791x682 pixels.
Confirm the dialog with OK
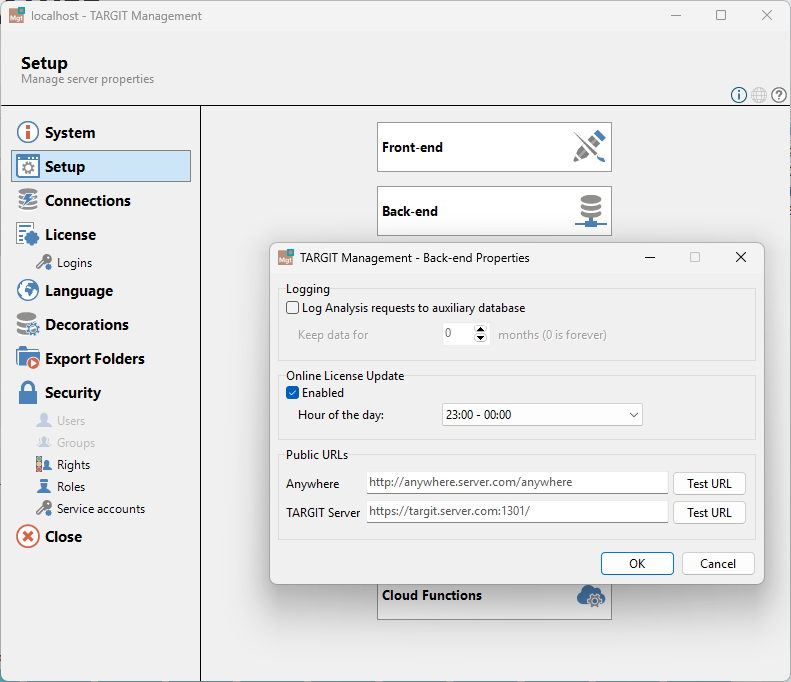[x=637, y=563]
